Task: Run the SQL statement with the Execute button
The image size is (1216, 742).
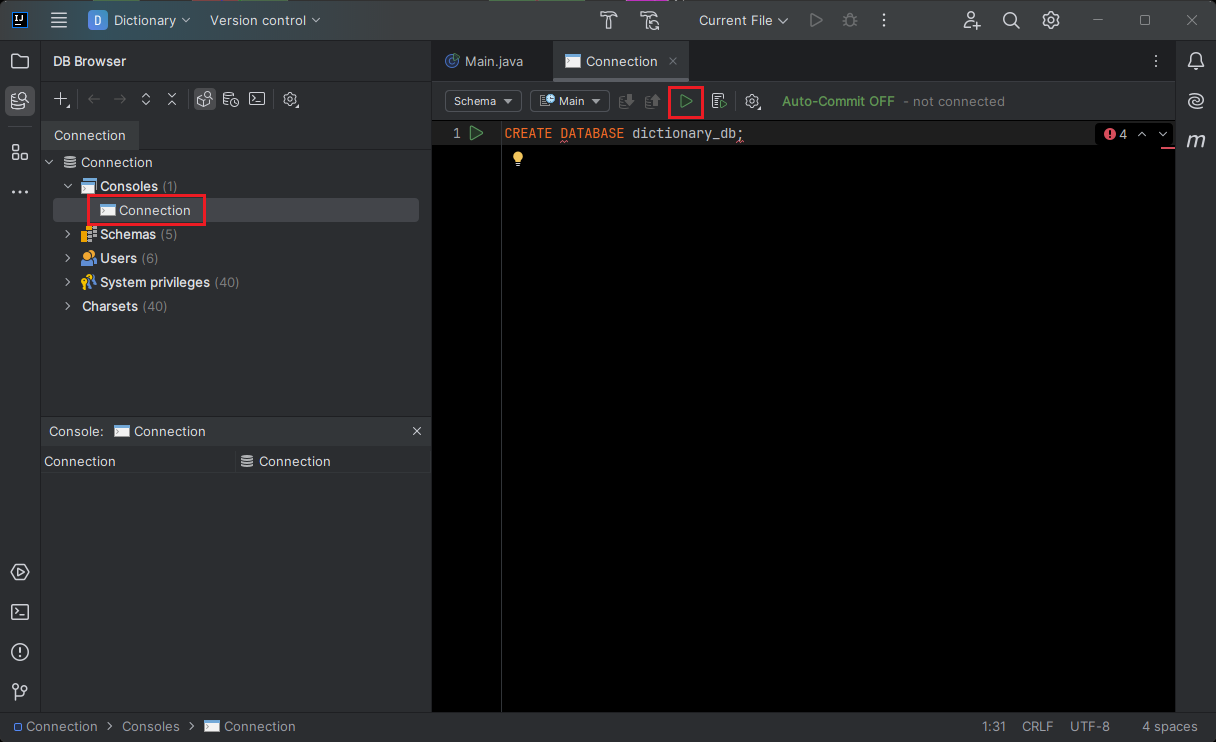Action: [x=686, y=101]
